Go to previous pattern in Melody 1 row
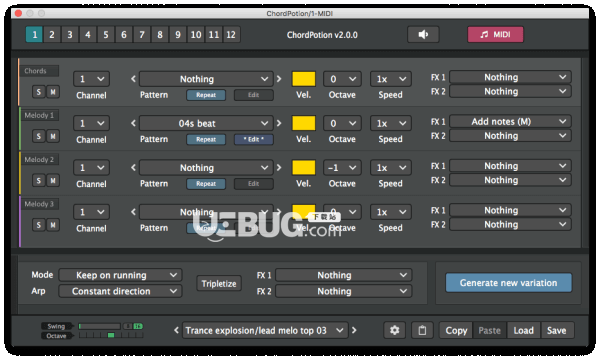The width and height of the screenshot is (600, 360). 133,123
